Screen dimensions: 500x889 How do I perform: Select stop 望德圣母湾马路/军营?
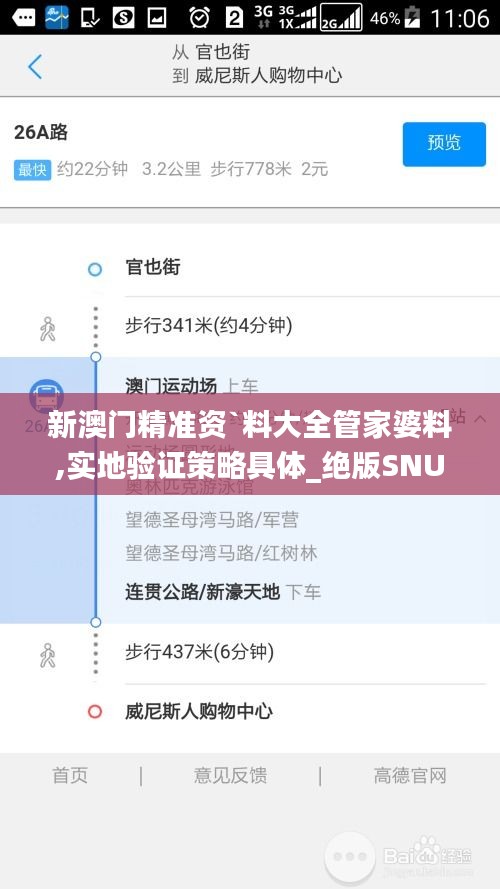[x=212, y=519]
